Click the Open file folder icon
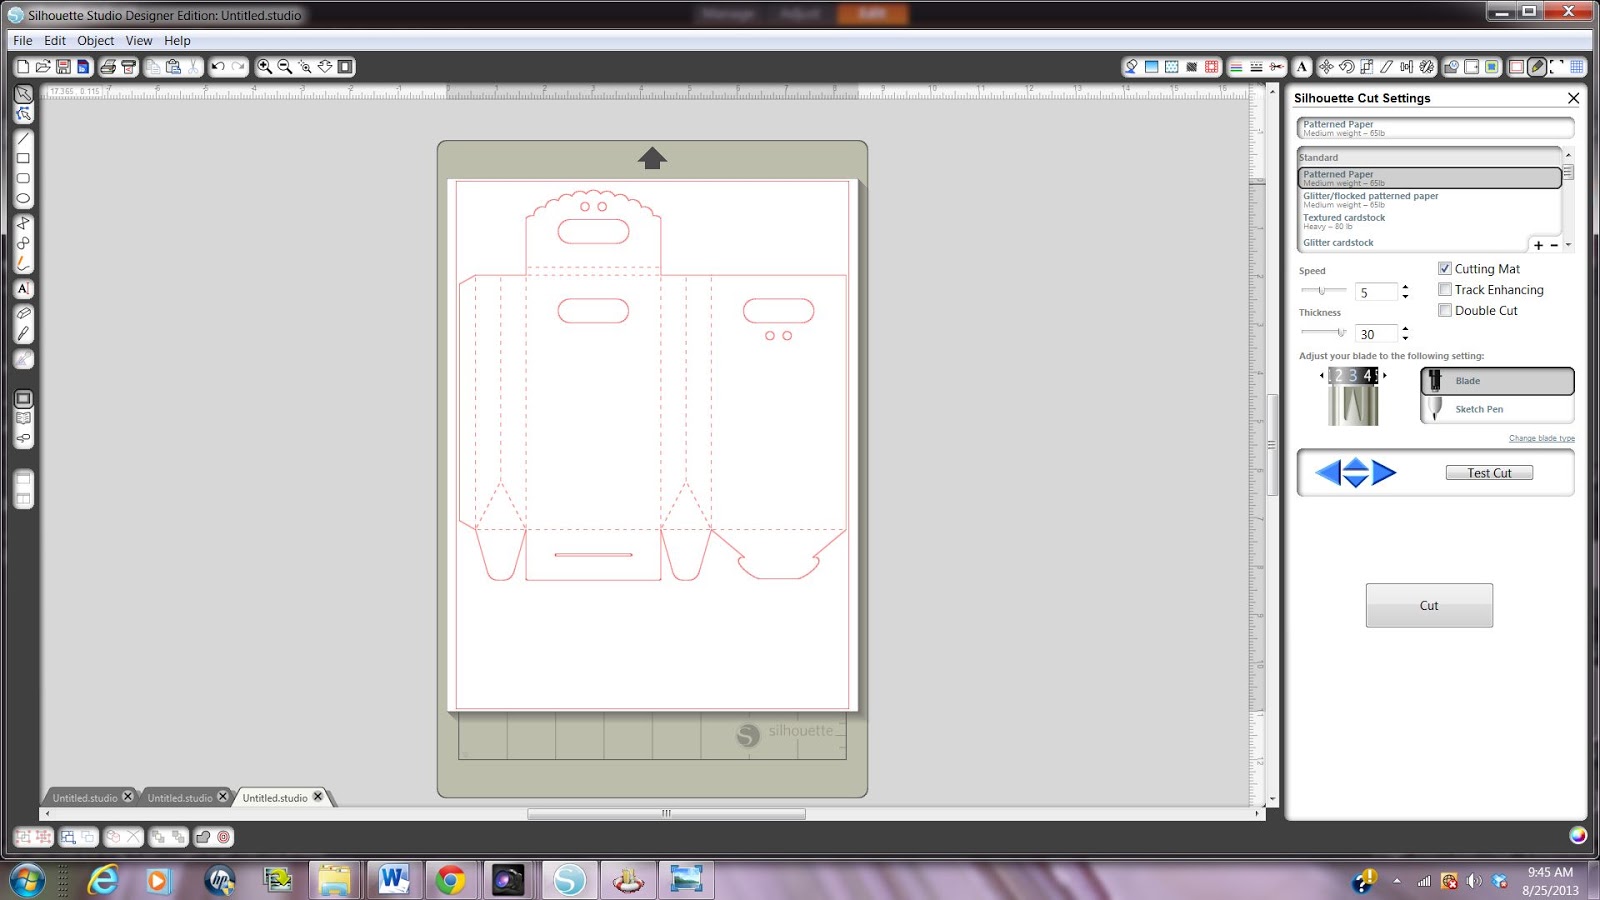 click(x=43, y=67)
